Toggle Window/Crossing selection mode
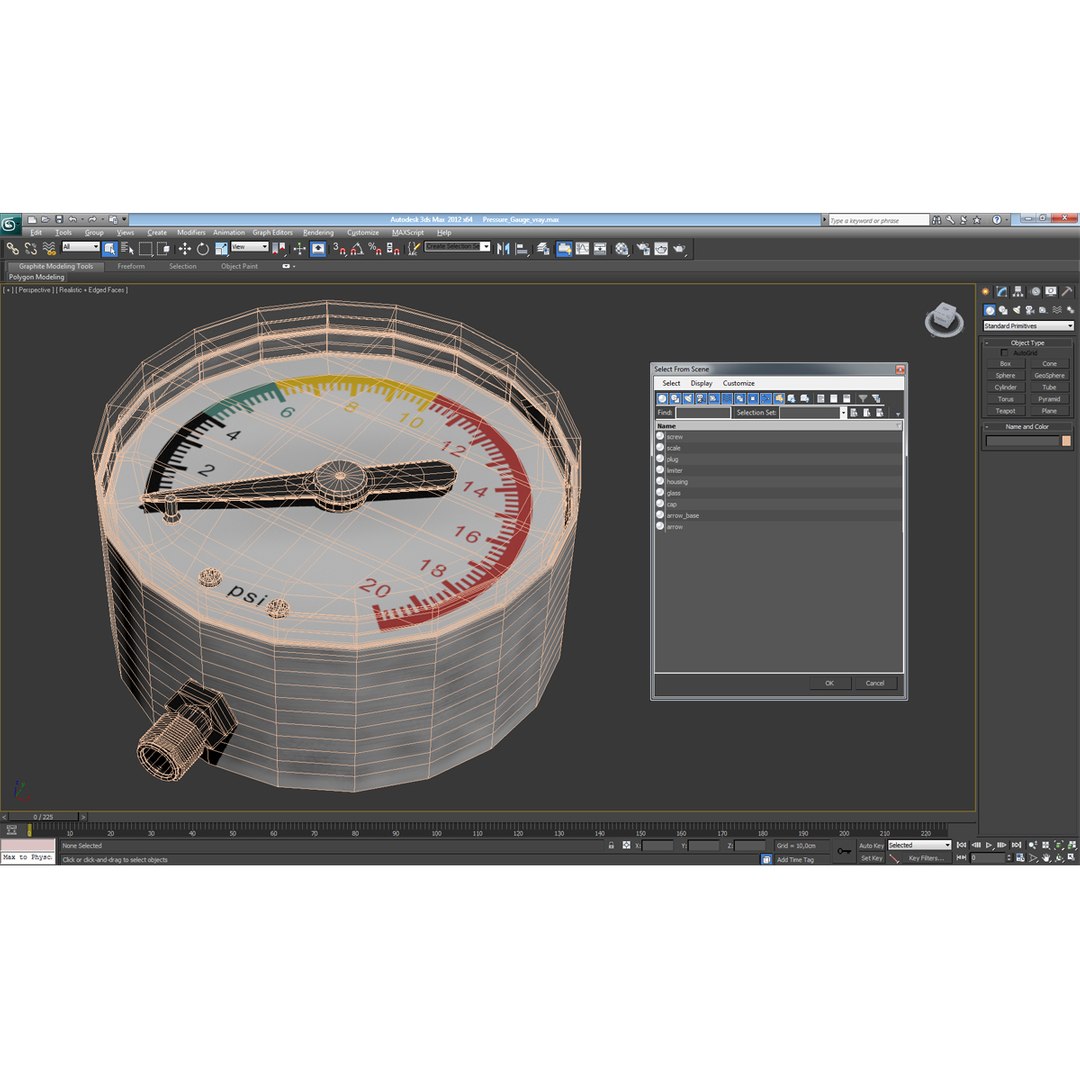 point(163,249)
